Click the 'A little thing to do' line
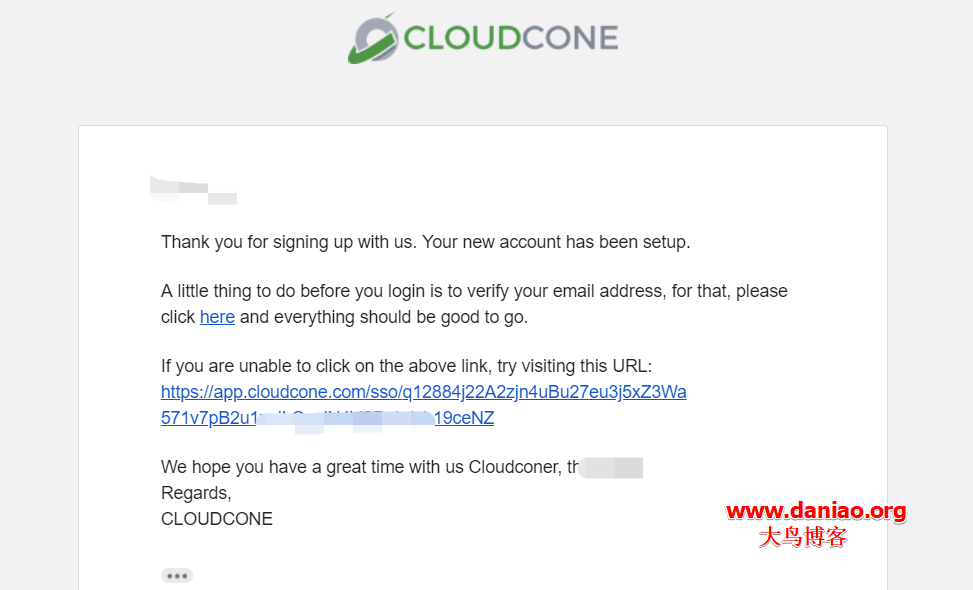Screen dimensions: 973x590 coord(474,291)
